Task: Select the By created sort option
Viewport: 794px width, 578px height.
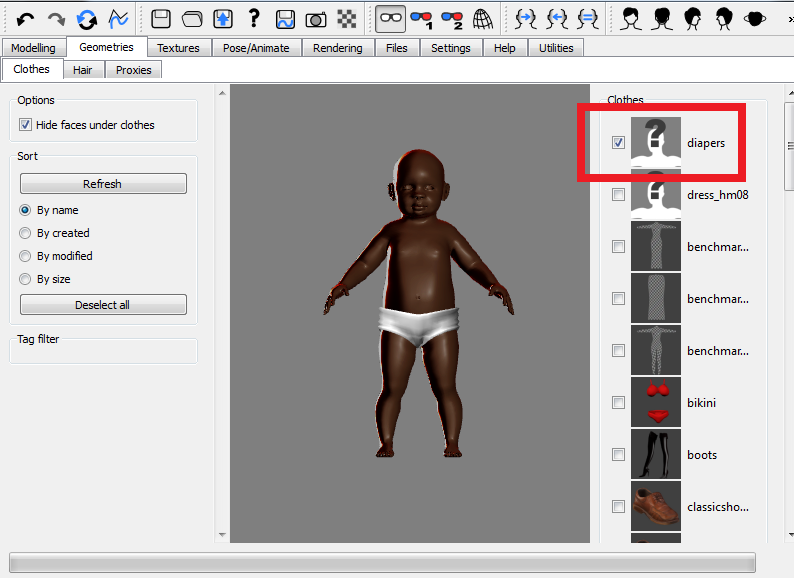Action: click(25, 233)
